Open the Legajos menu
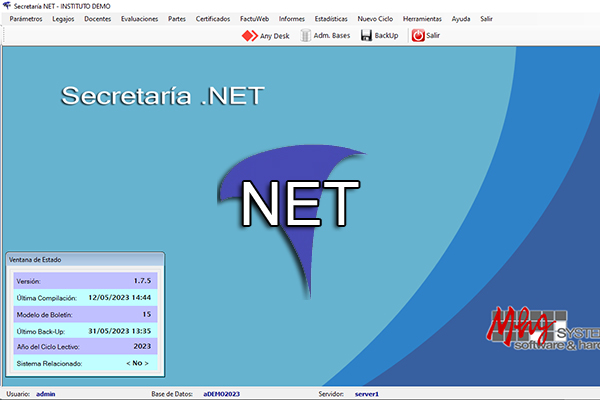600x400 pixels. (63, 19)
